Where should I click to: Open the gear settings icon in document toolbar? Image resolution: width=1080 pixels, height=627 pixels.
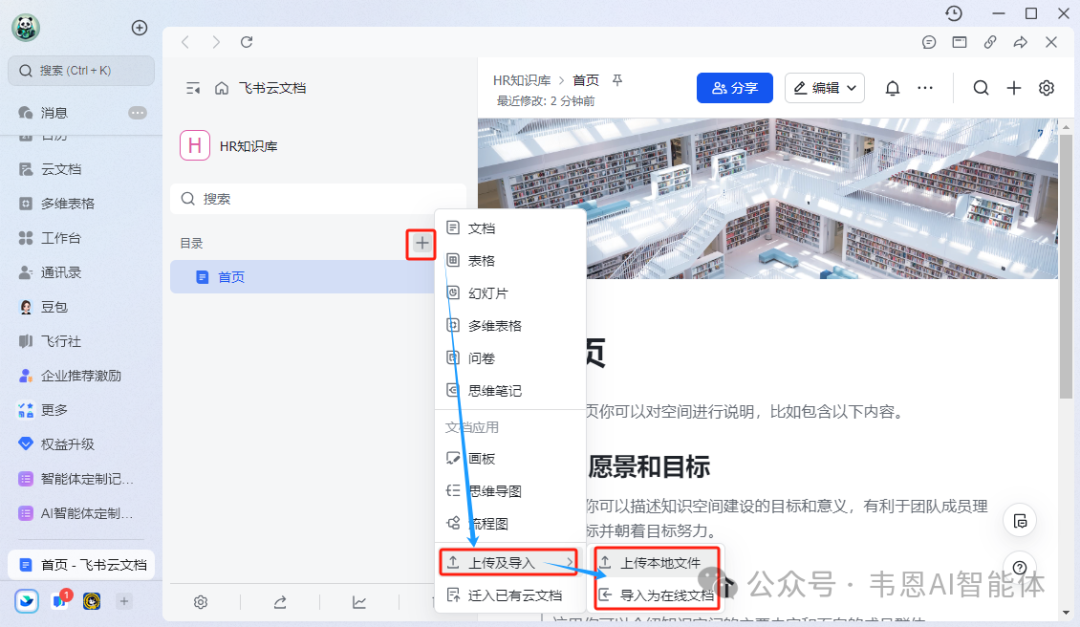point(1046,88)
